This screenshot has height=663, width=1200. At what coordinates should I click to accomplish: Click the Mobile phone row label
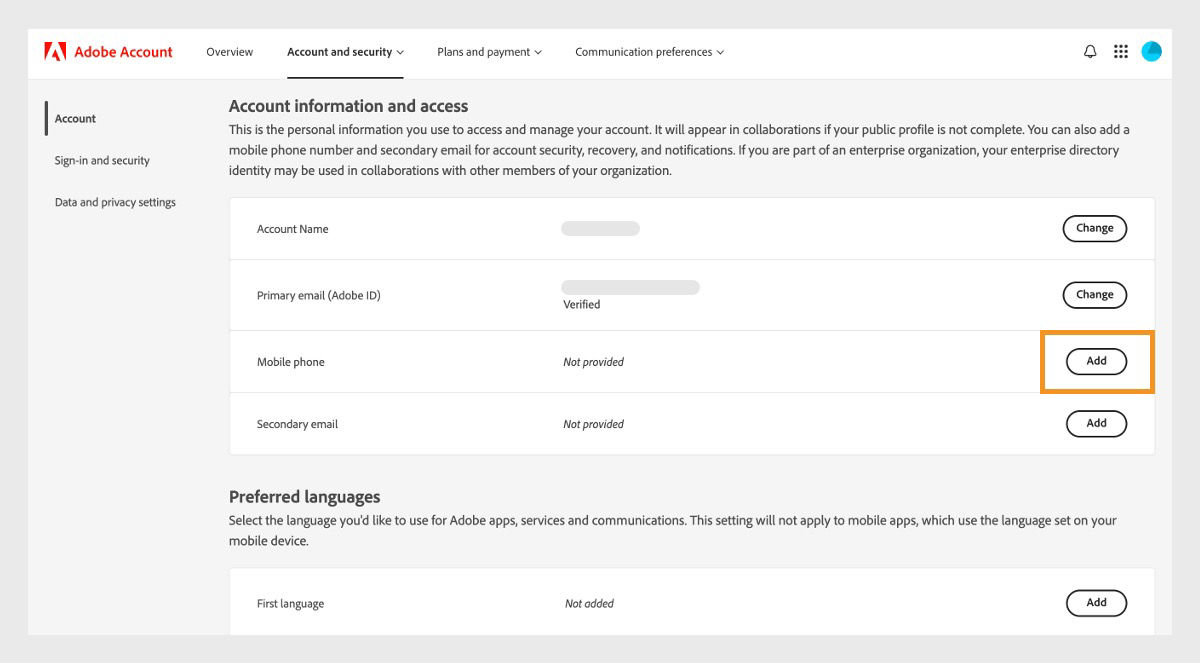[x=291, y=362]
